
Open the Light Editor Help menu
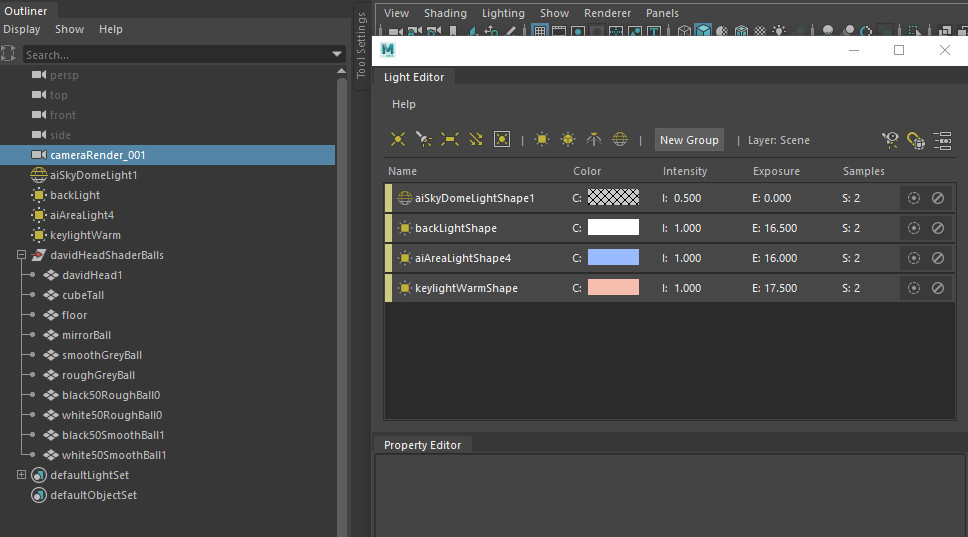404,104
